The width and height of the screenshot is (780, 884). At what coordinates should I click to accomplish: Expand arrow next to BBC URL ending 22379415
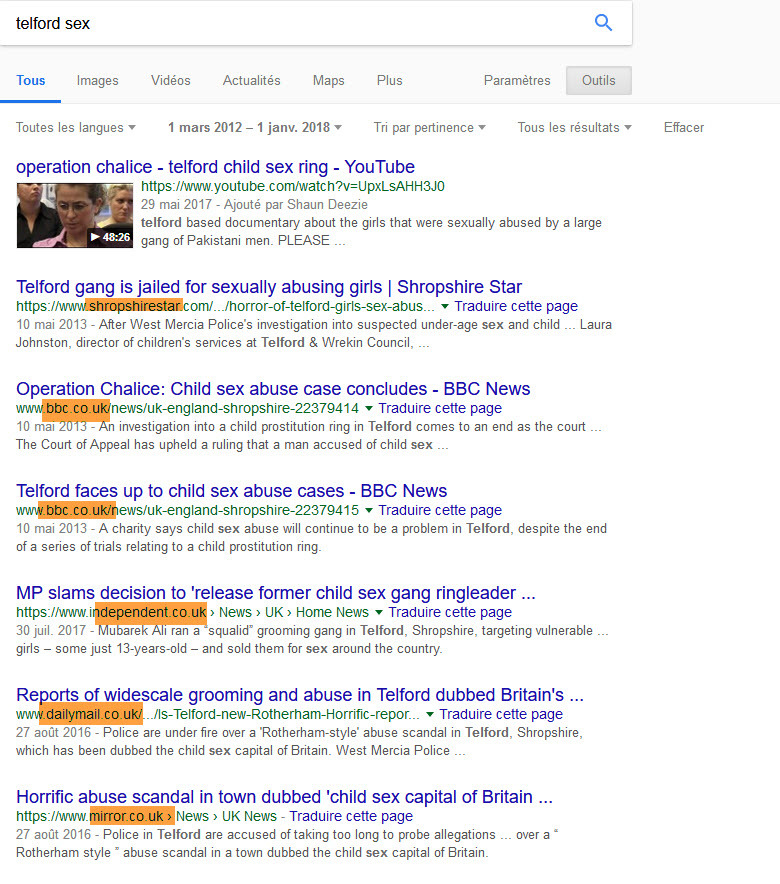pos(369,510)
